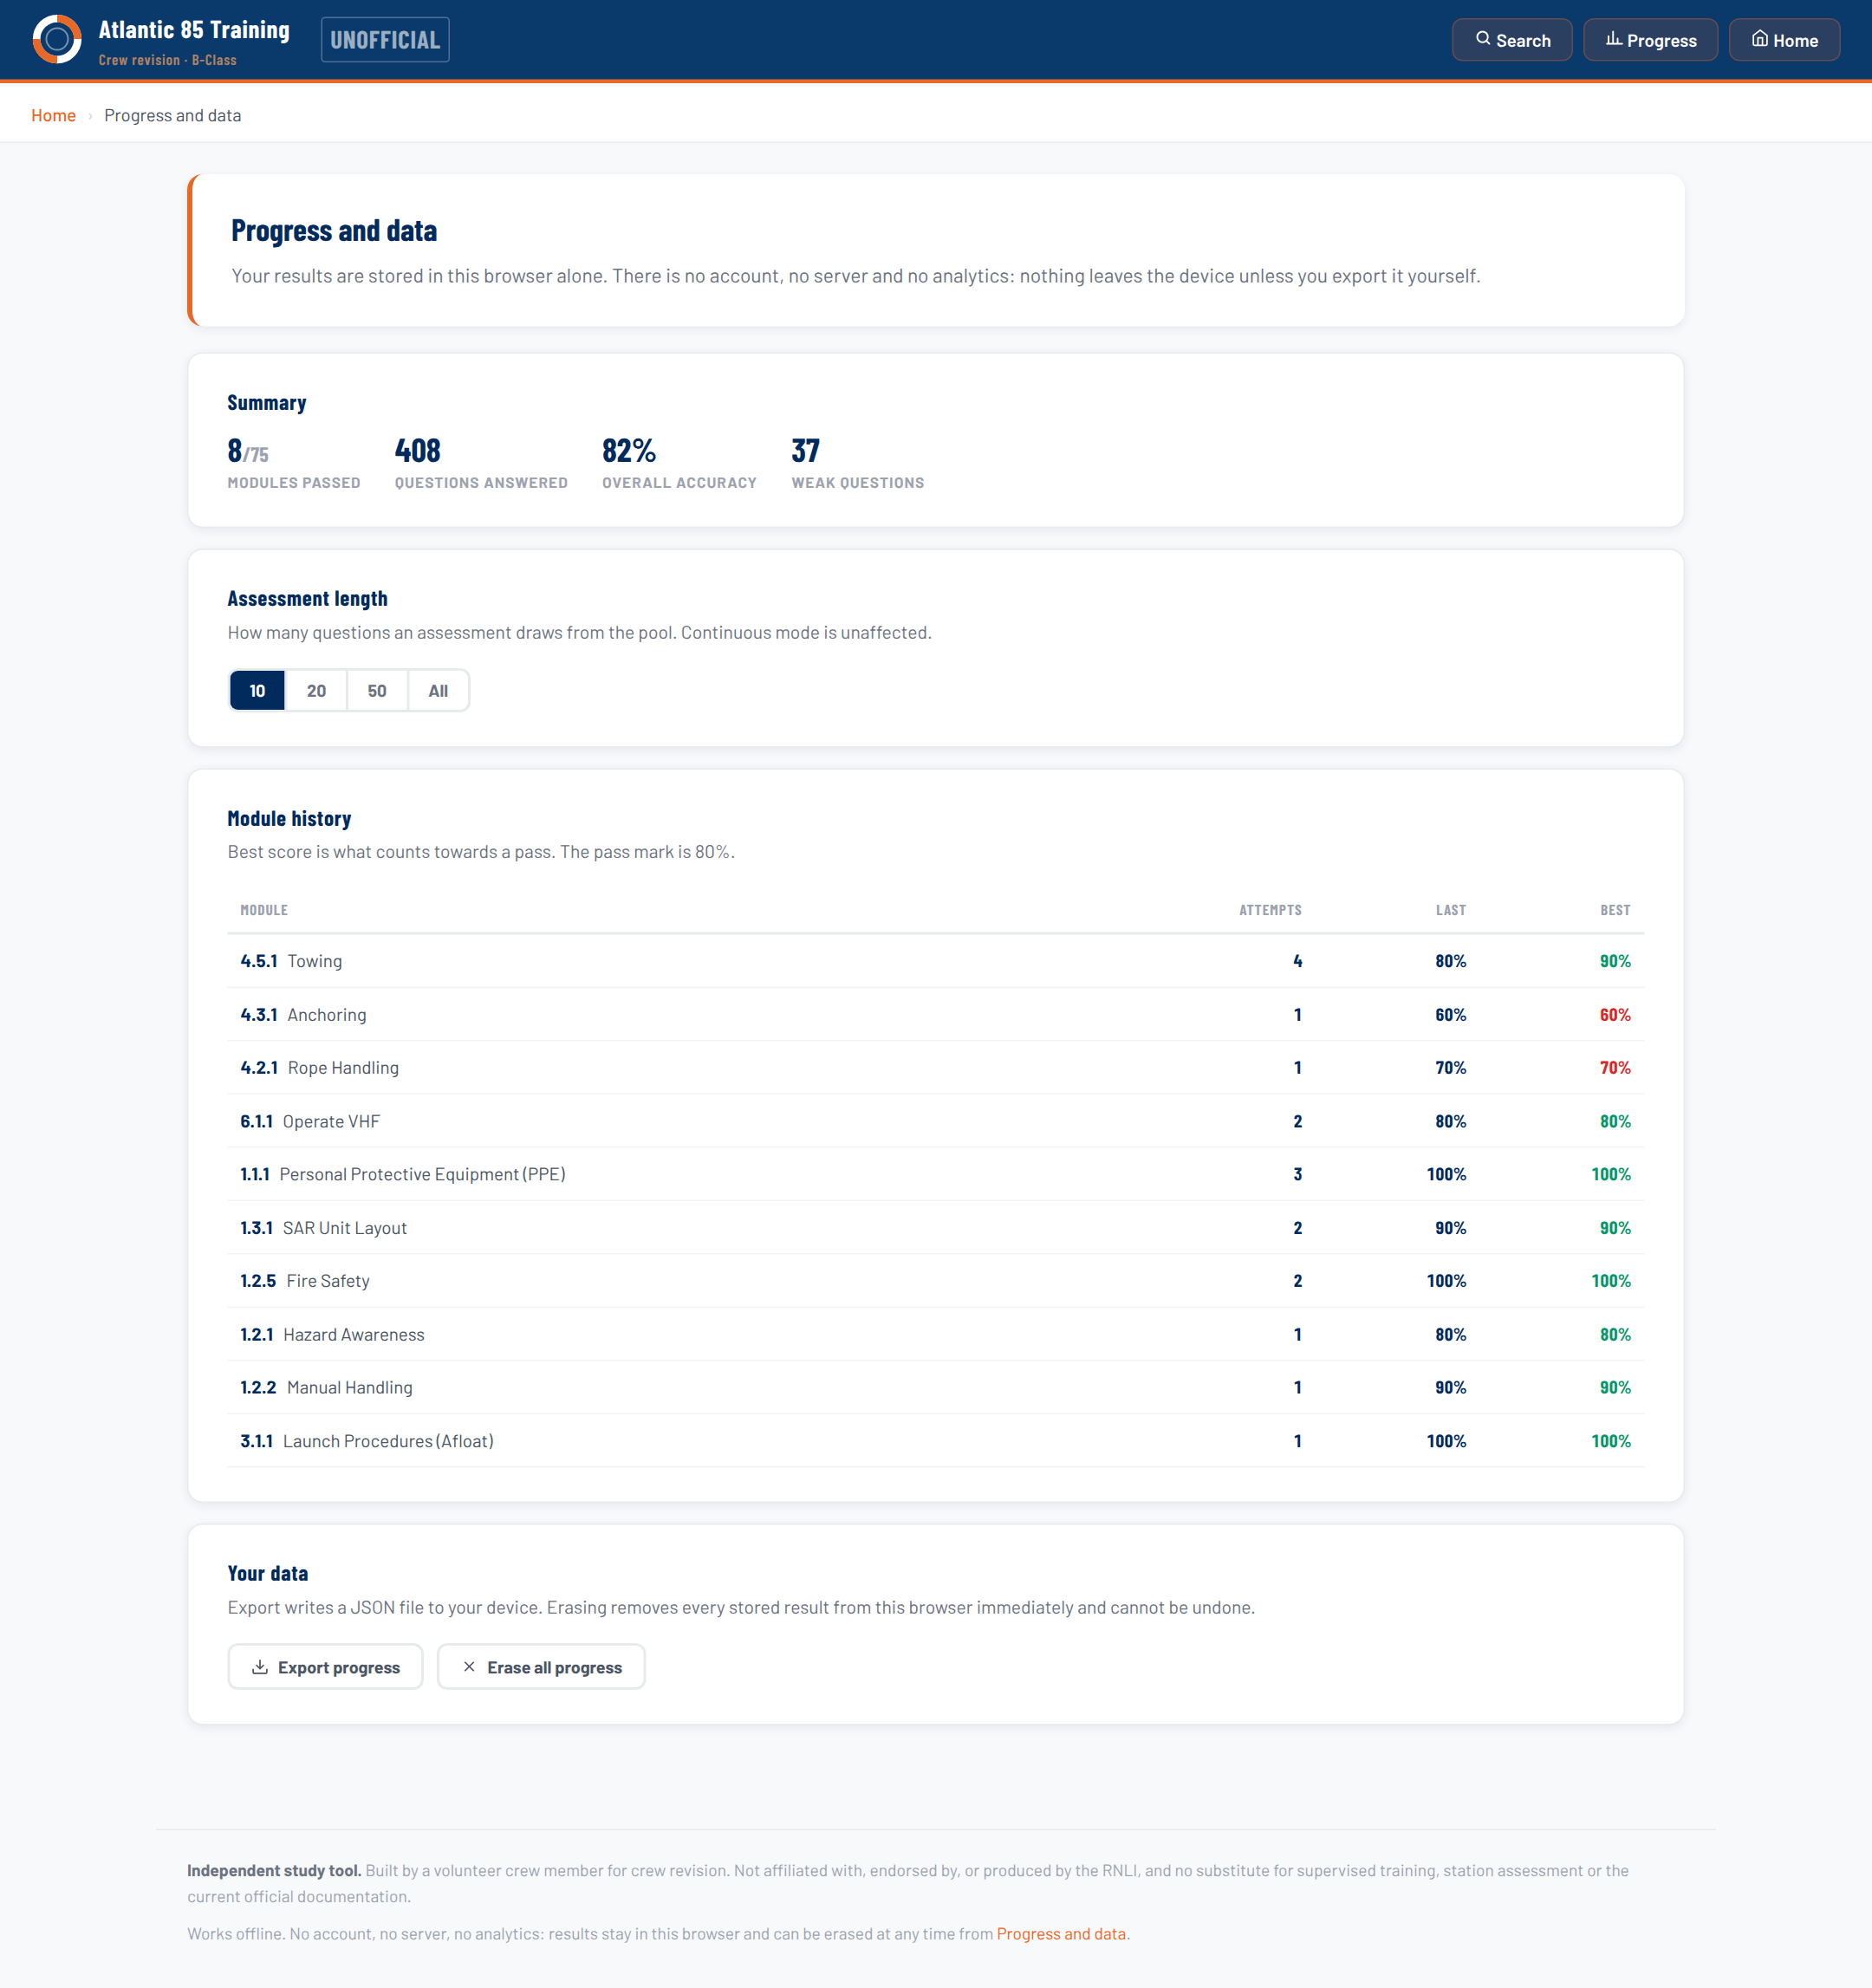1872x1988 pixels.
Task: Click the 'Atlantic 85 Training' title text
Action: (x=194, y=30)
